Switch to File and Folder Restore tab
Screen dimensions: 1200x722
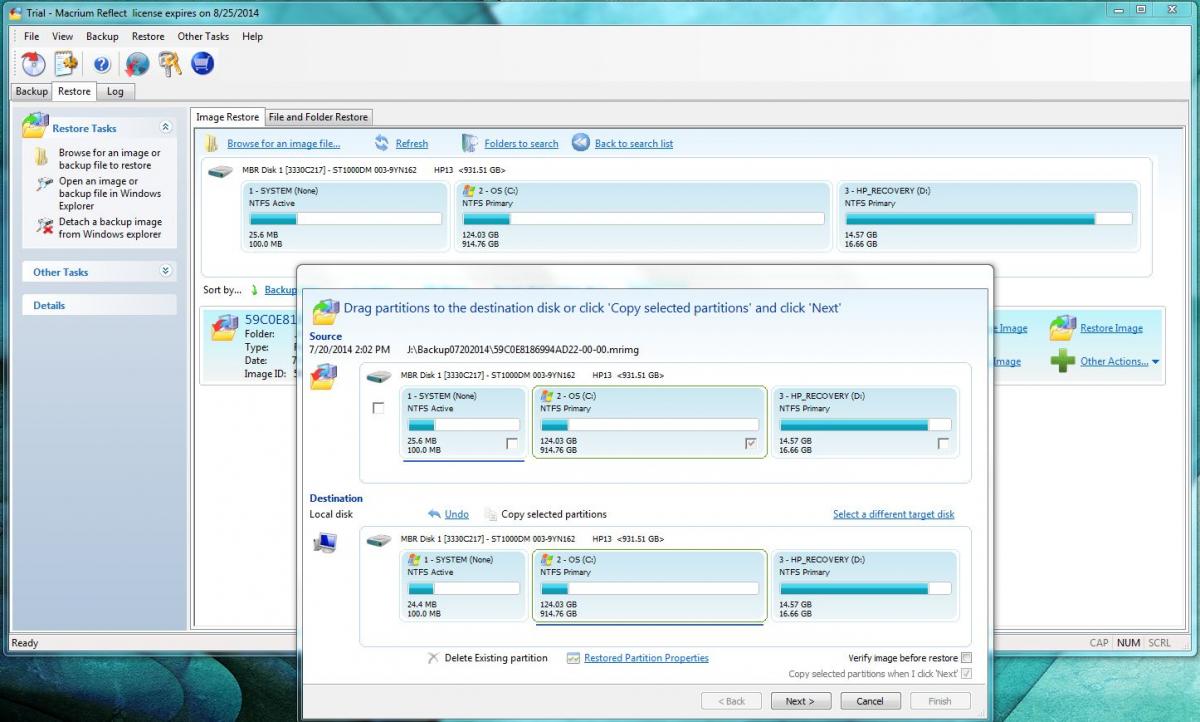(318, 117)
